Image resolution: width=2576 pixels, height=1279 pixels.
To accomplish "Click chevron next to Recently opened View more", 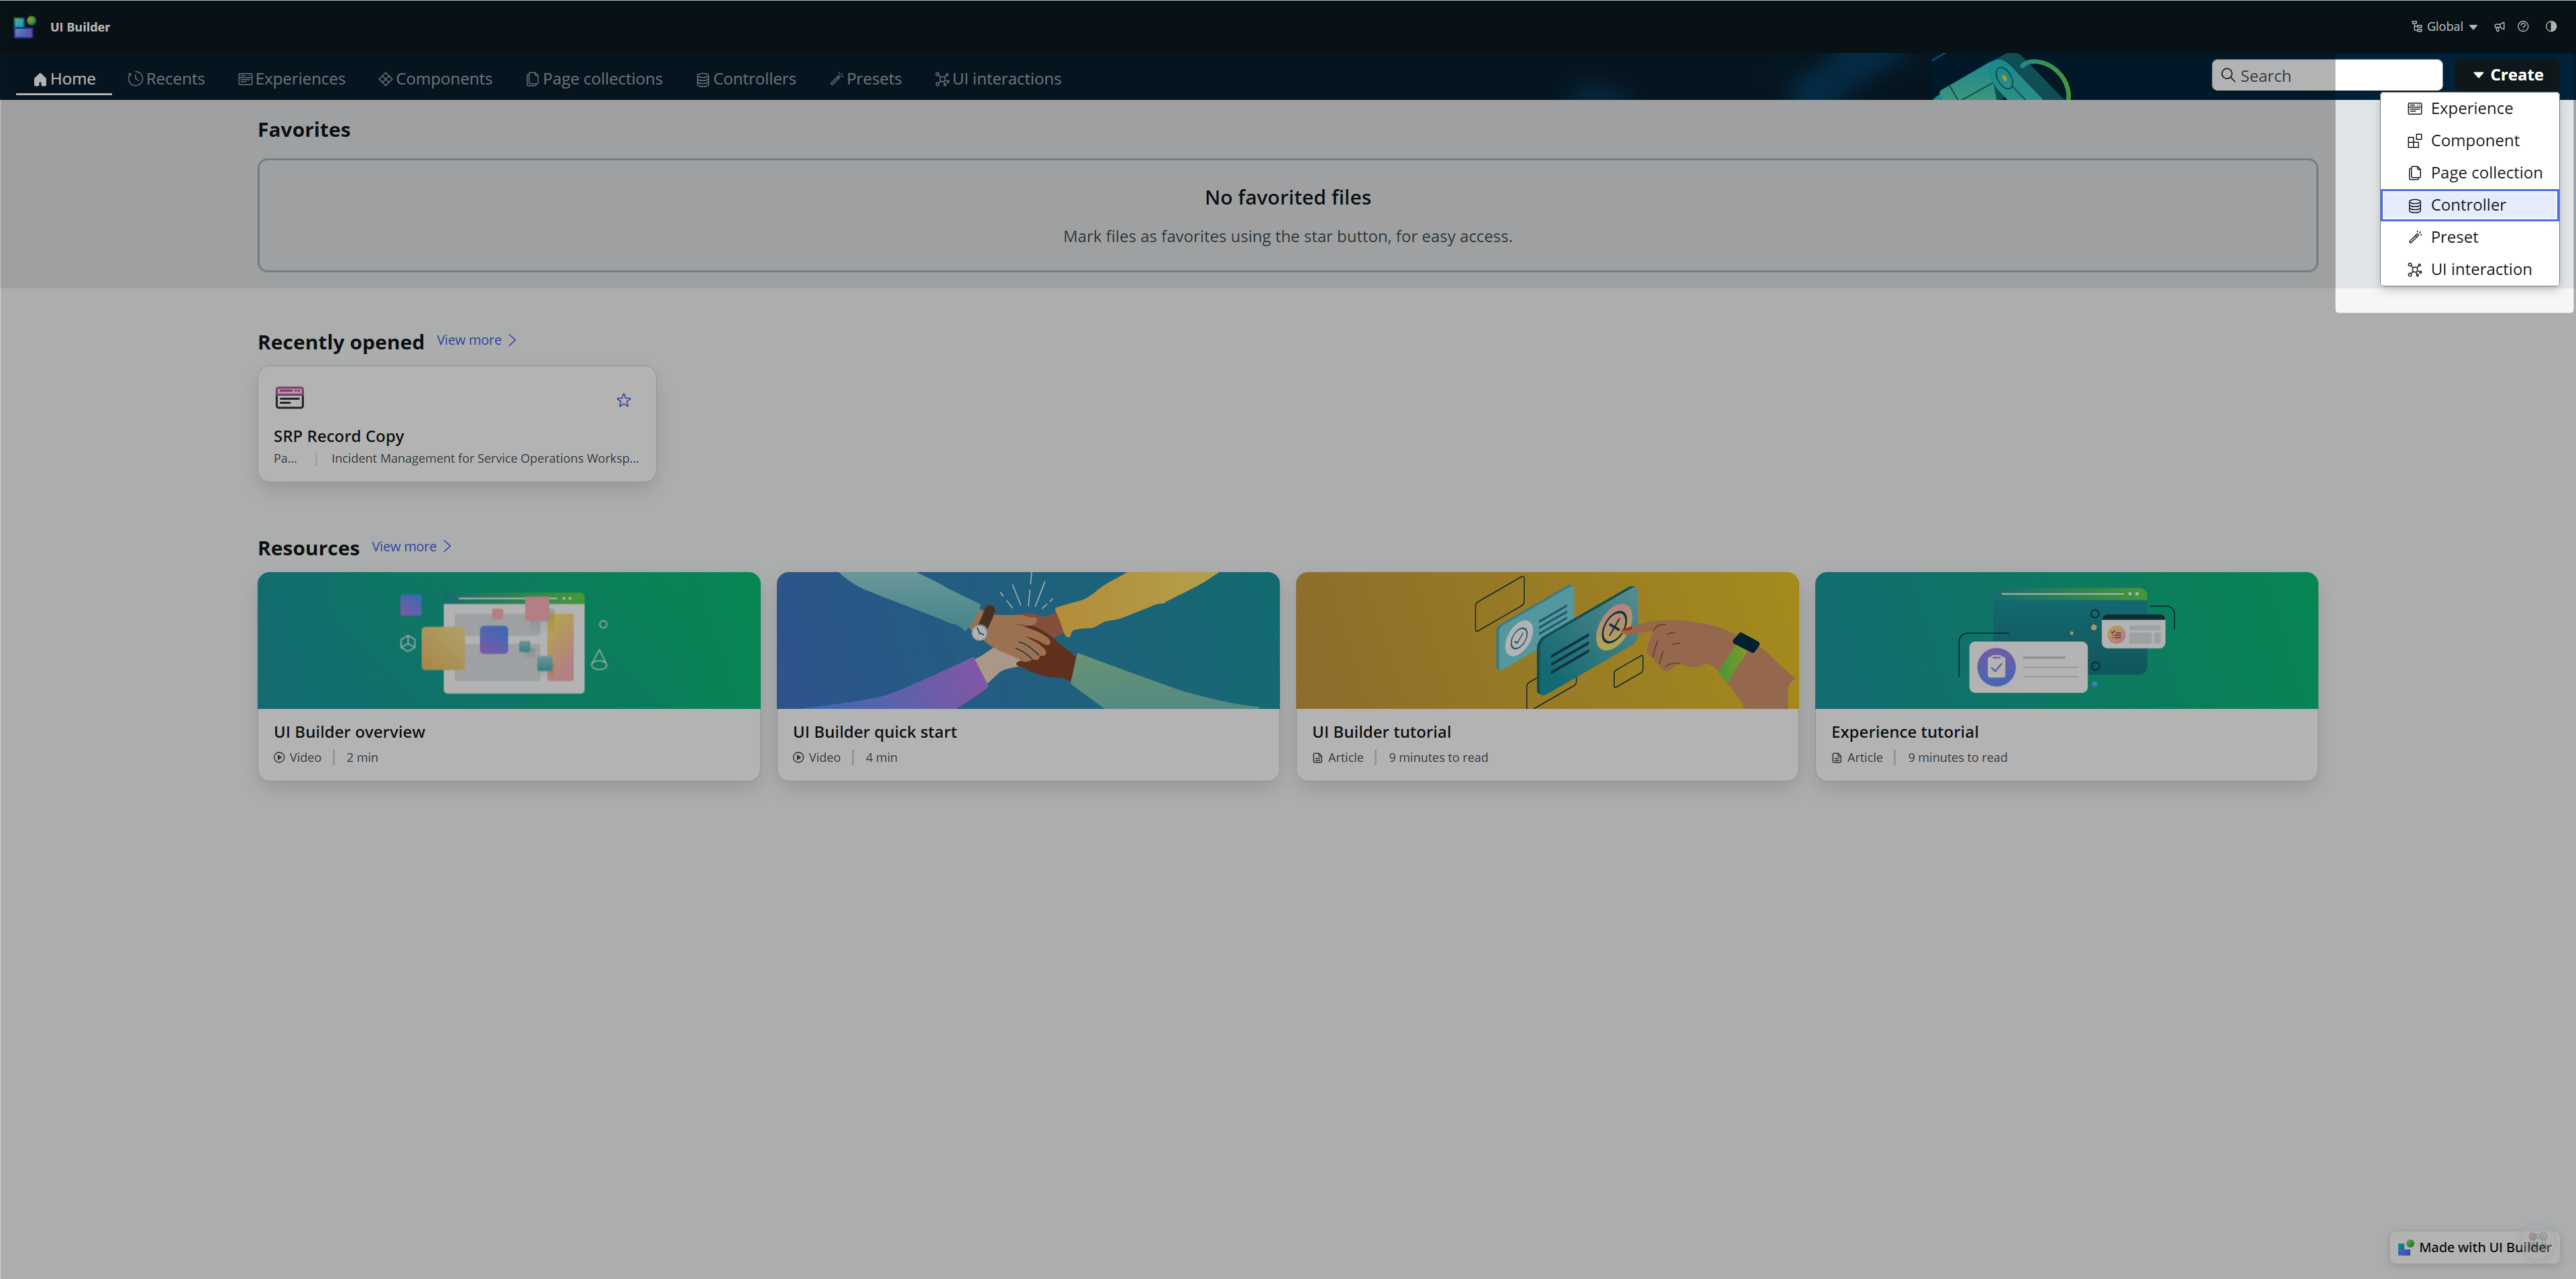I will [x=512, y=340].
